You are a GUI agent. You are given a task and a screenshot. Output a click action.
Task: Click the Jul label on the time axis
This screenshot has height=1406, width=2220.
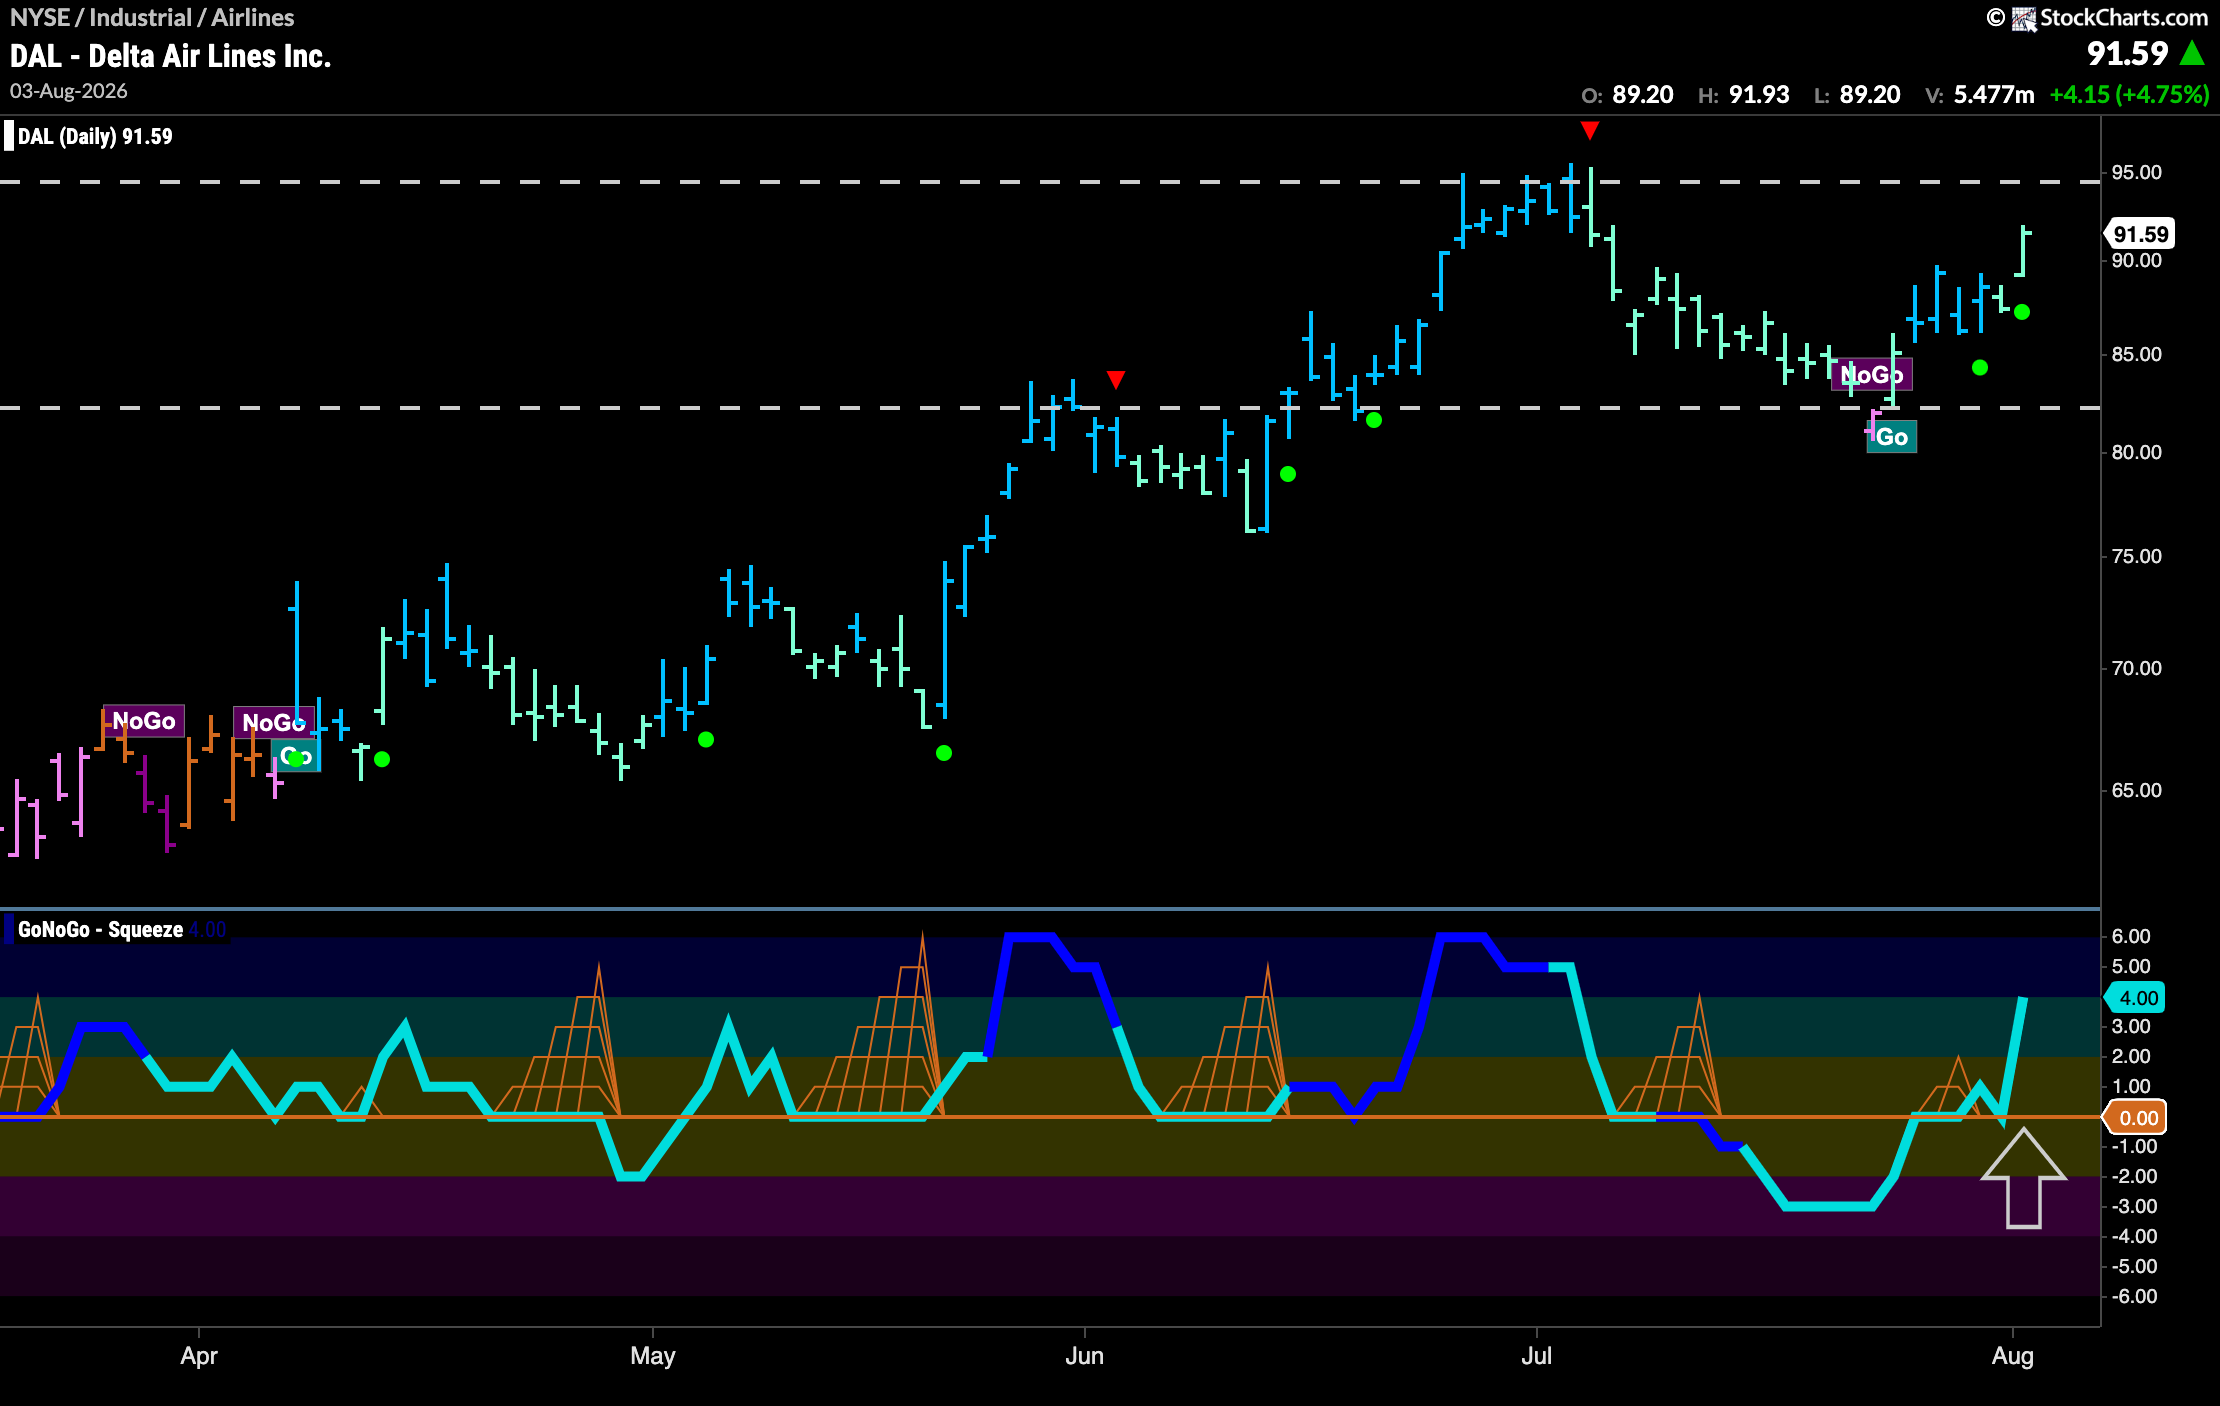click(x=1537, y=1356)
